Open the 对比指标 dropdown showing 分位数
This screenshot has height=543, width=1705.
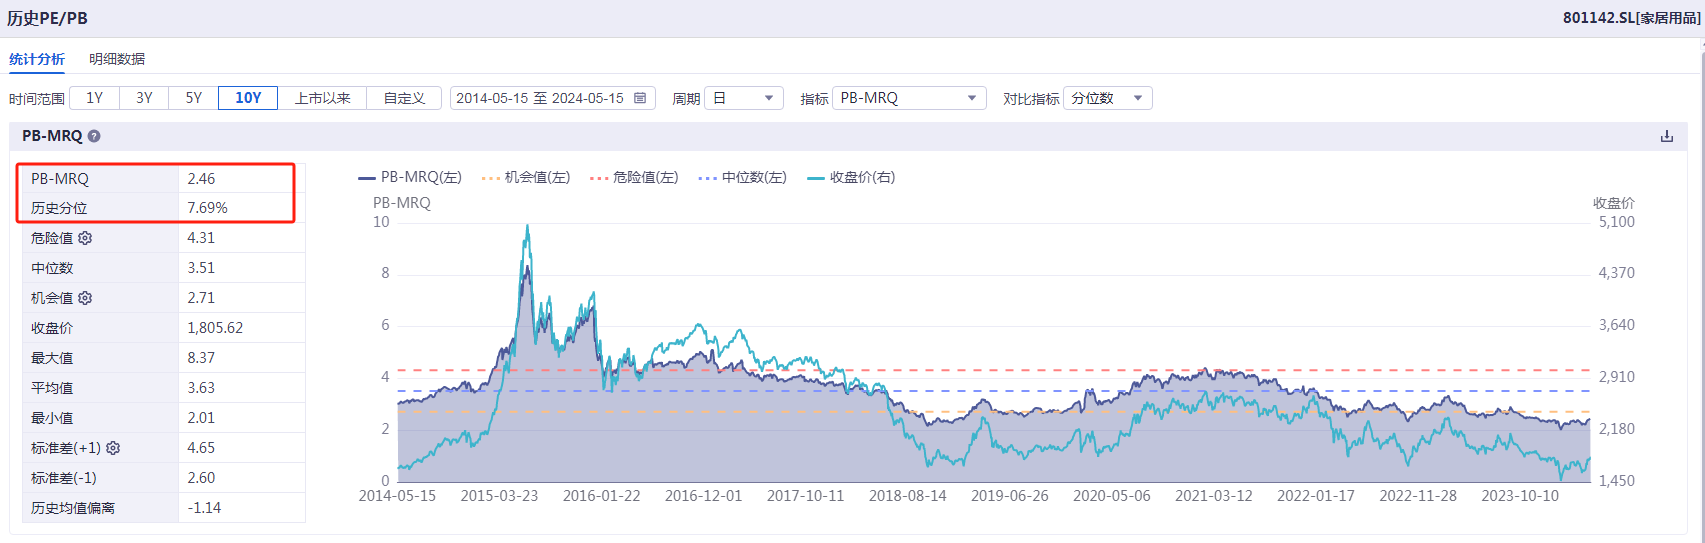(x=1107, y=98)
